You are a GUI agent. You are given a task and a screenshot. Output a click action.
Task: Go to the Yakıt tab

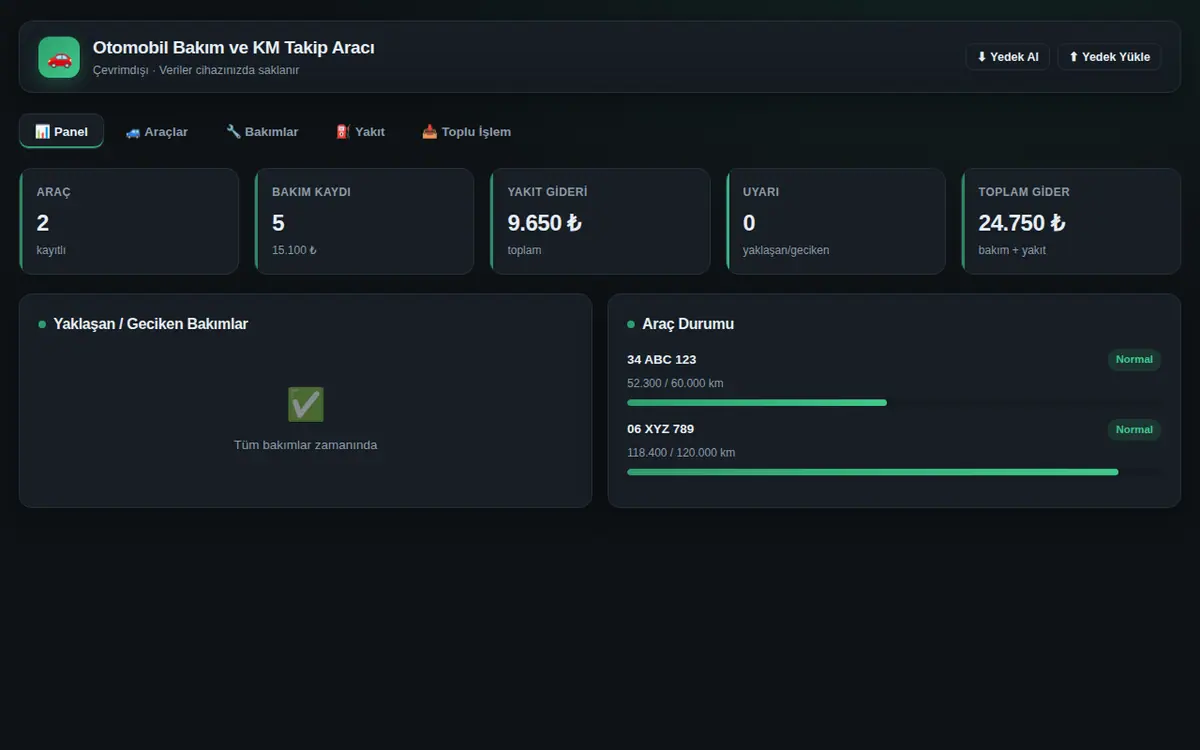(x=360, y=131)
